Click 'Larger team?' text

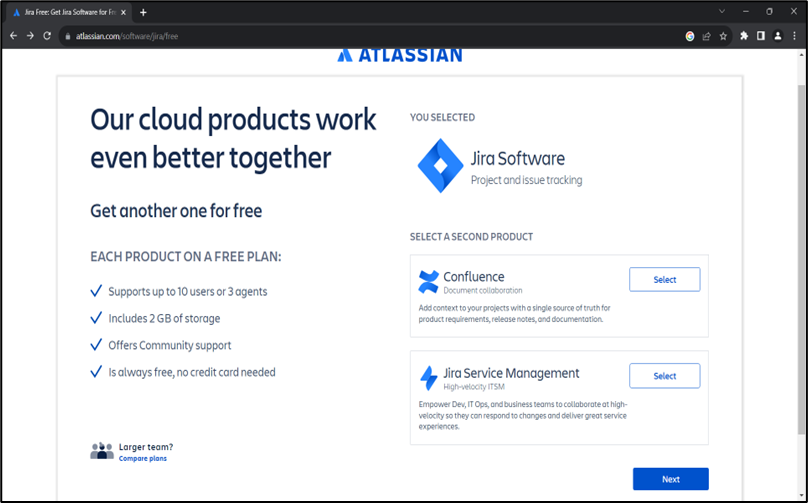[x=146, y=447]
